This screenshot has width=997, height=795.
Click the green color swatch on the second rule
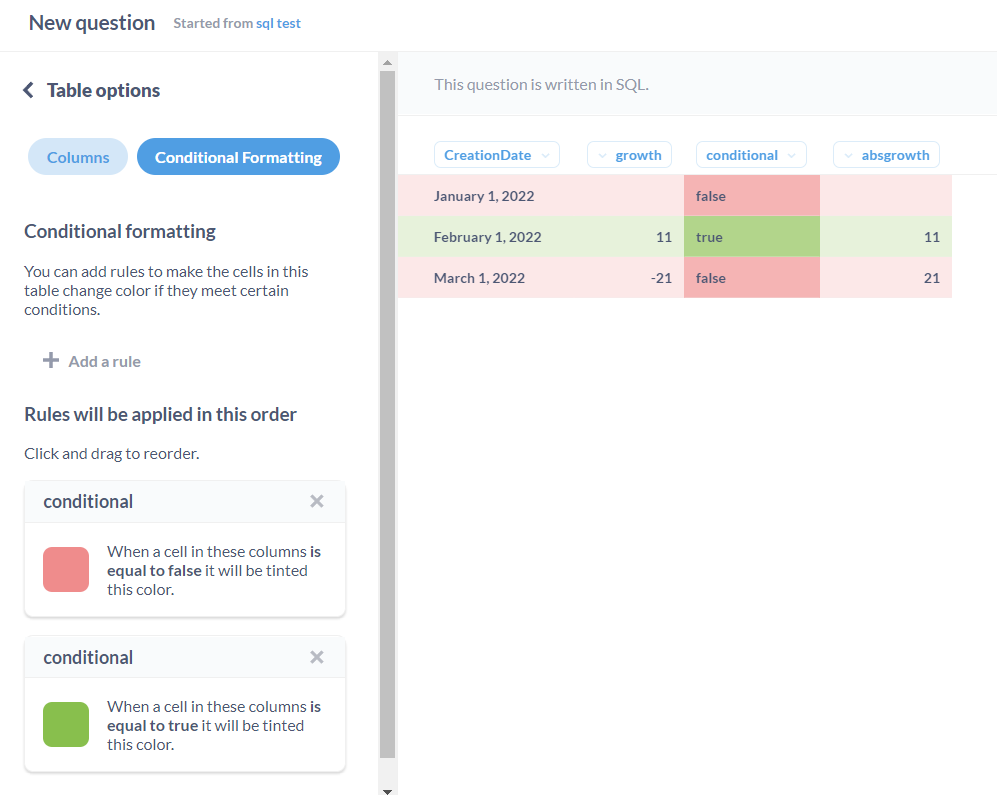click(65, 724)
